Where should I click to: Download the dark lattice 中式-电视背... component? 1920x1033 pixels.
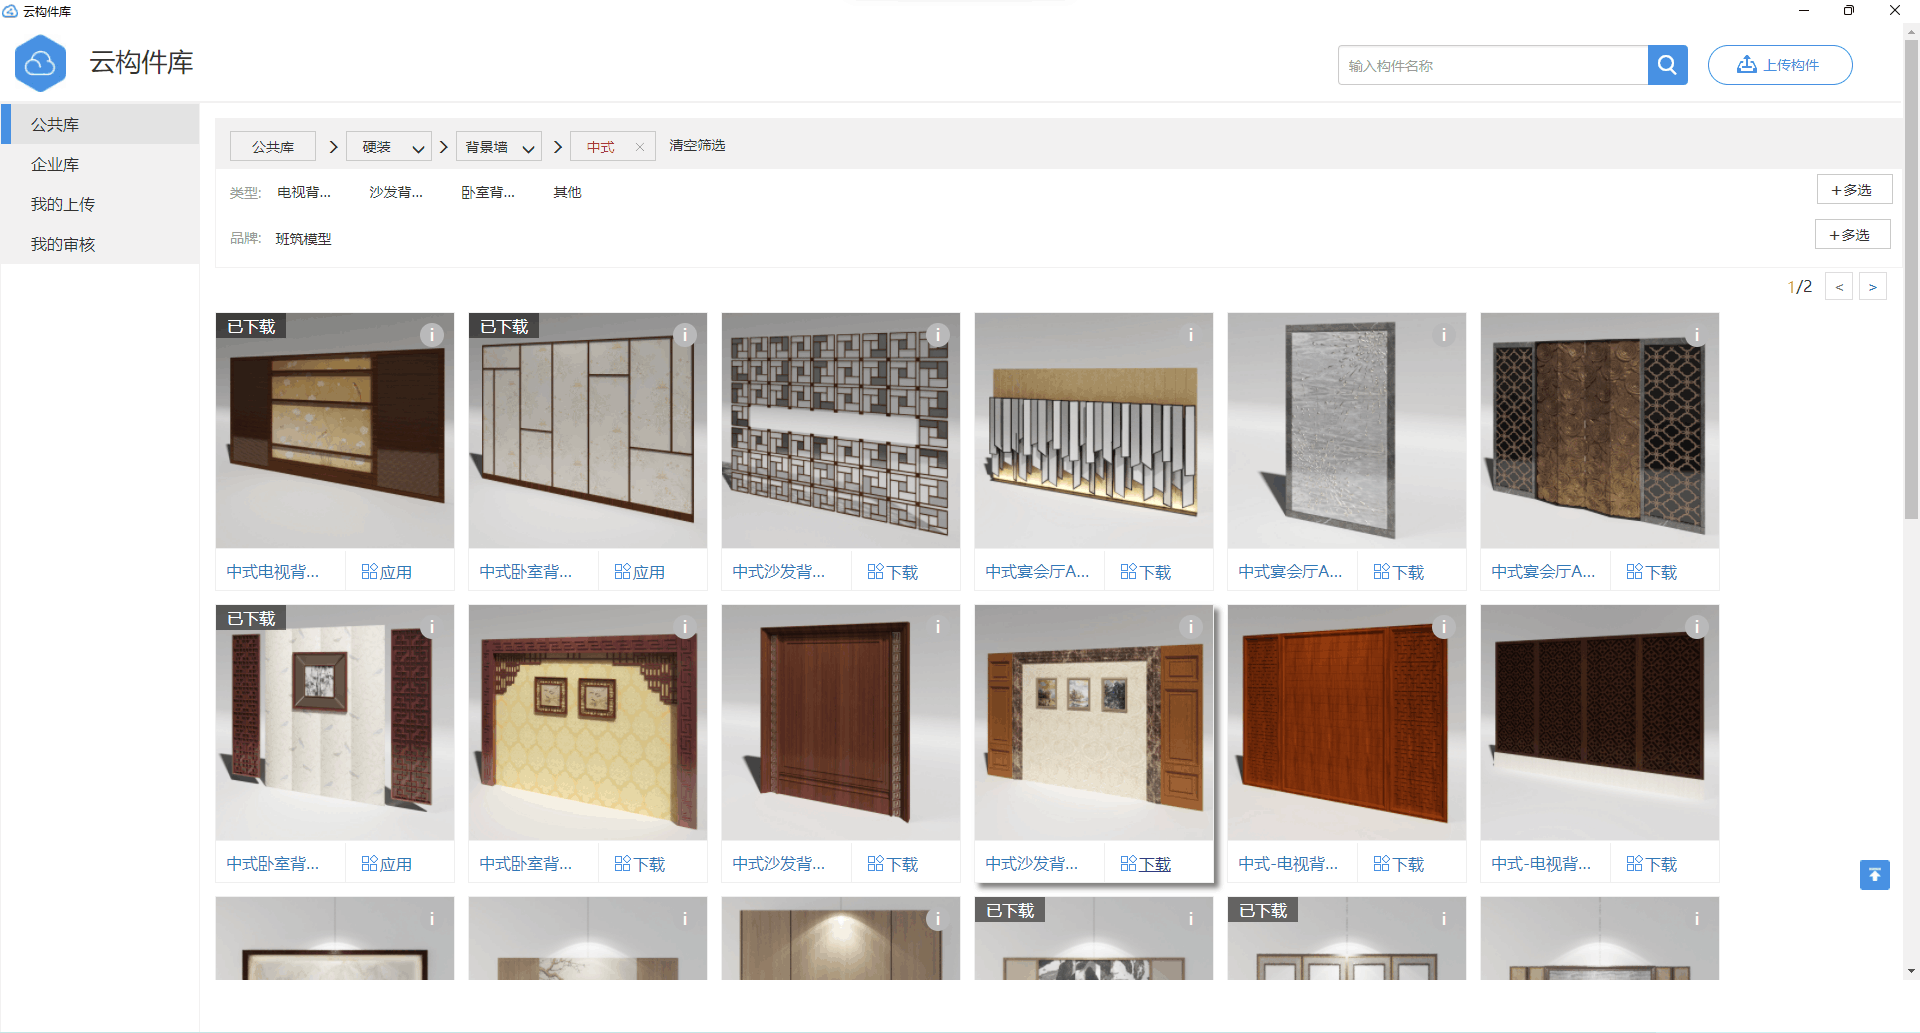tap(1652, 864)
